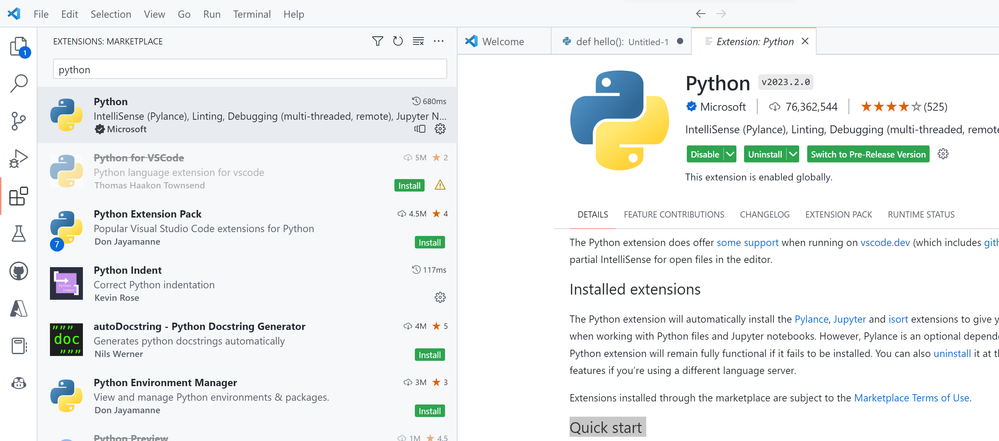Refresh the extensions list
The width and height of the screenshot is (999, 441).
pos(398,41)
